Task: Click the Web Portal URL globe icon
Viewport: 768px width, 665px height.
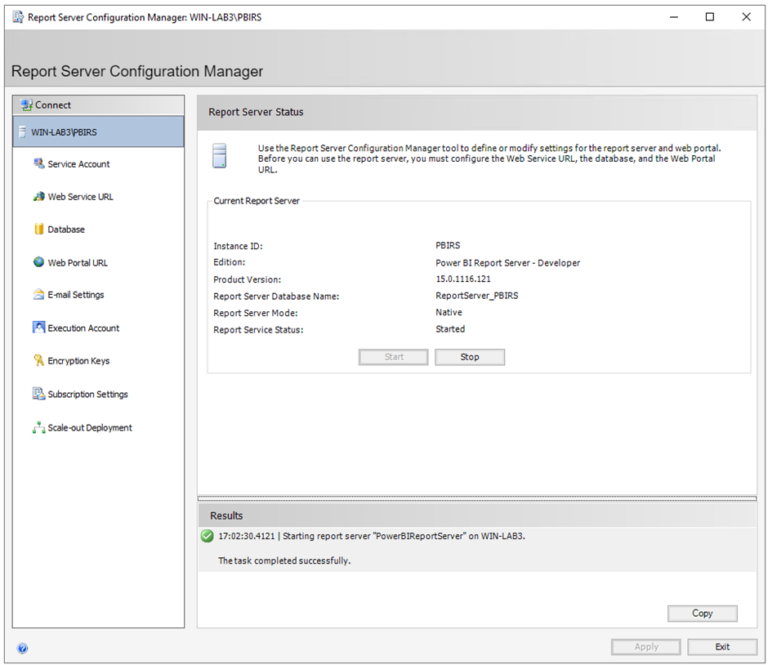Action: tap(39, 263)
